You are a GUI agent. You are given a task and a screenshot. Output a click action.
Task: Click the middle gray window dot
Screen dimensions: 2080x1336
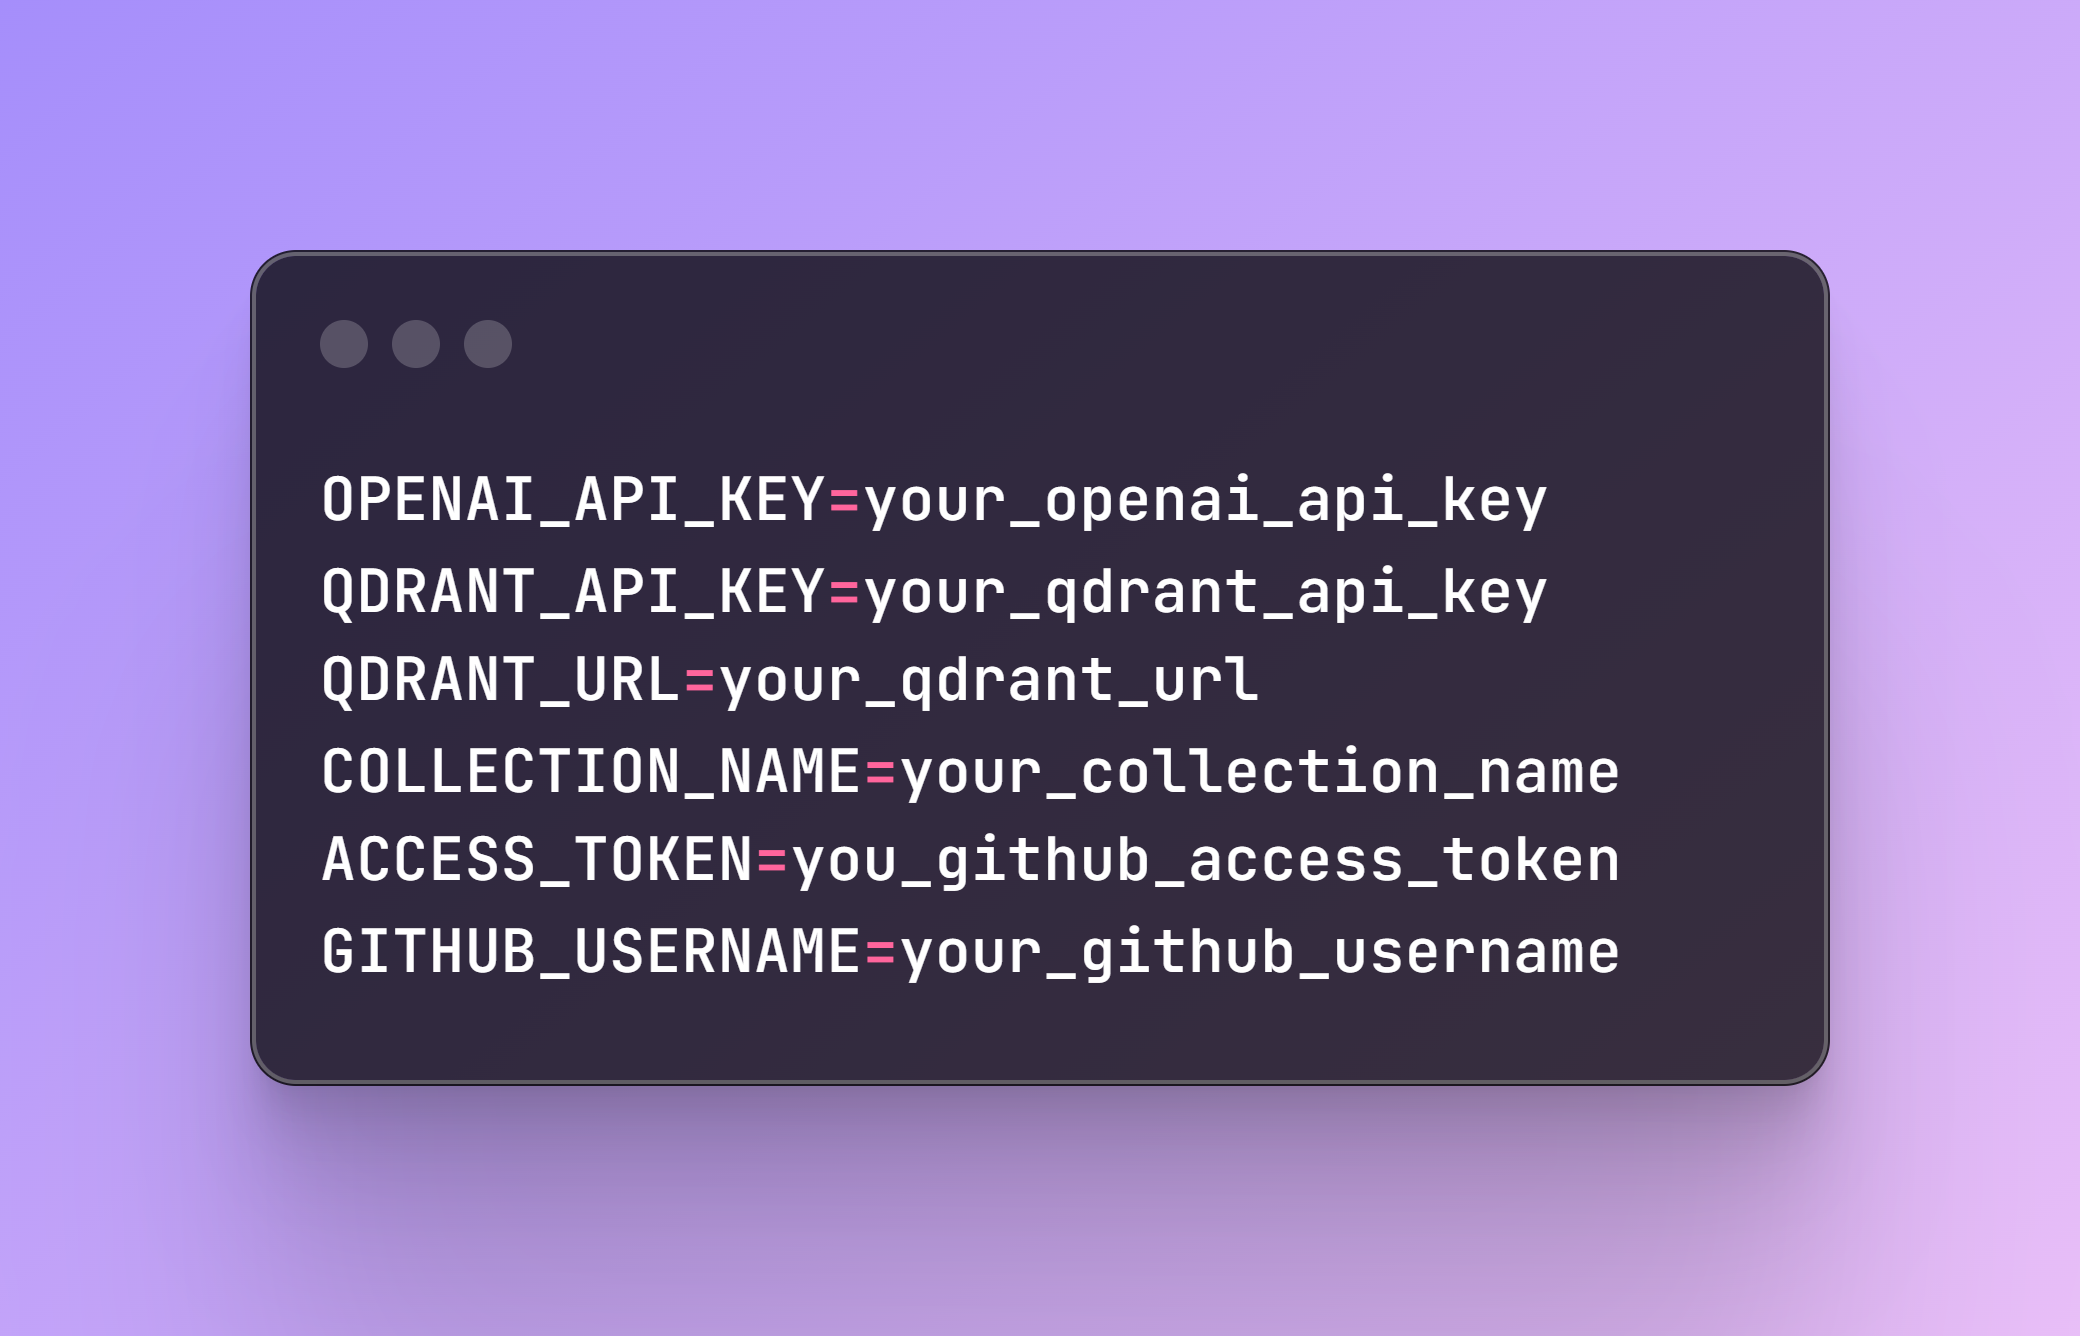click(x=416, y=344)
